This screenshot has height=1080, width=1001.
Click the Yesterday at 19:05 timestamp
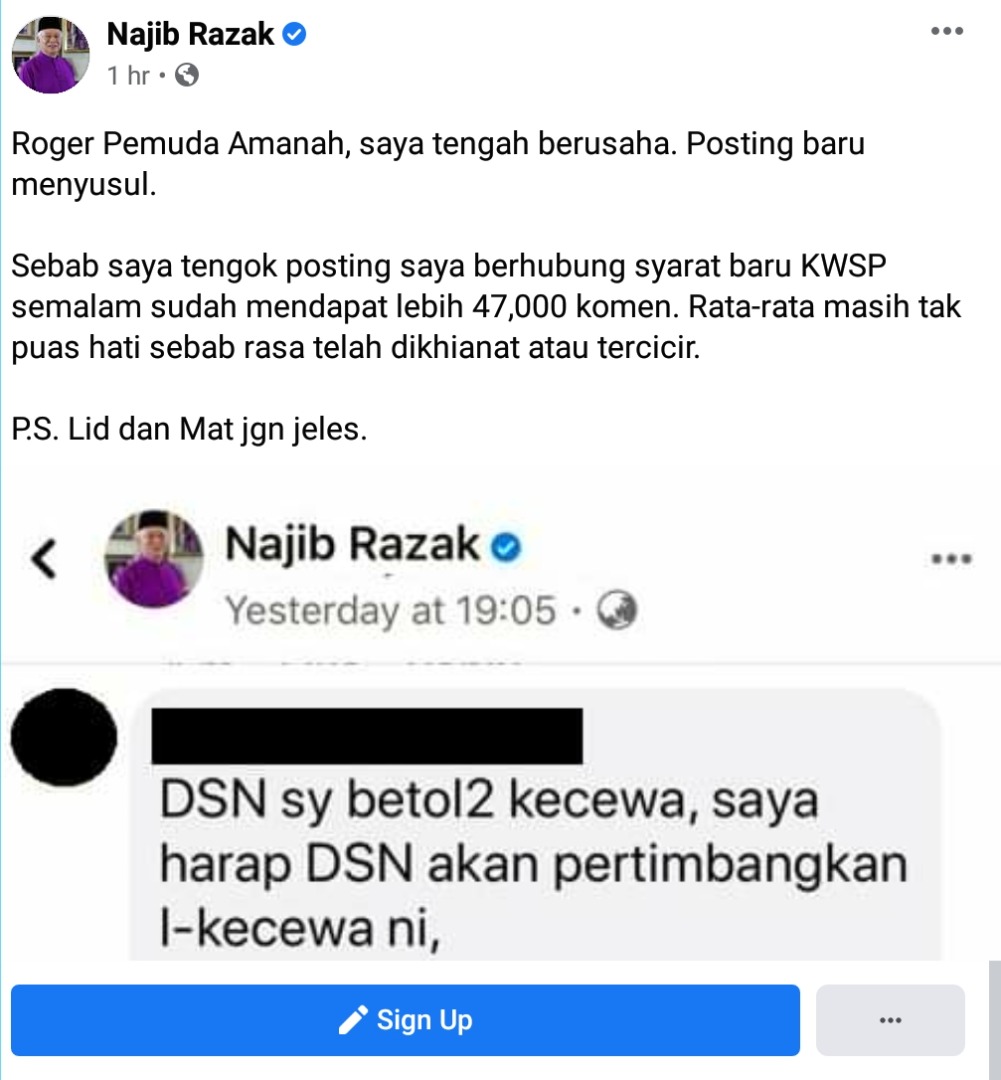(390, 610)
